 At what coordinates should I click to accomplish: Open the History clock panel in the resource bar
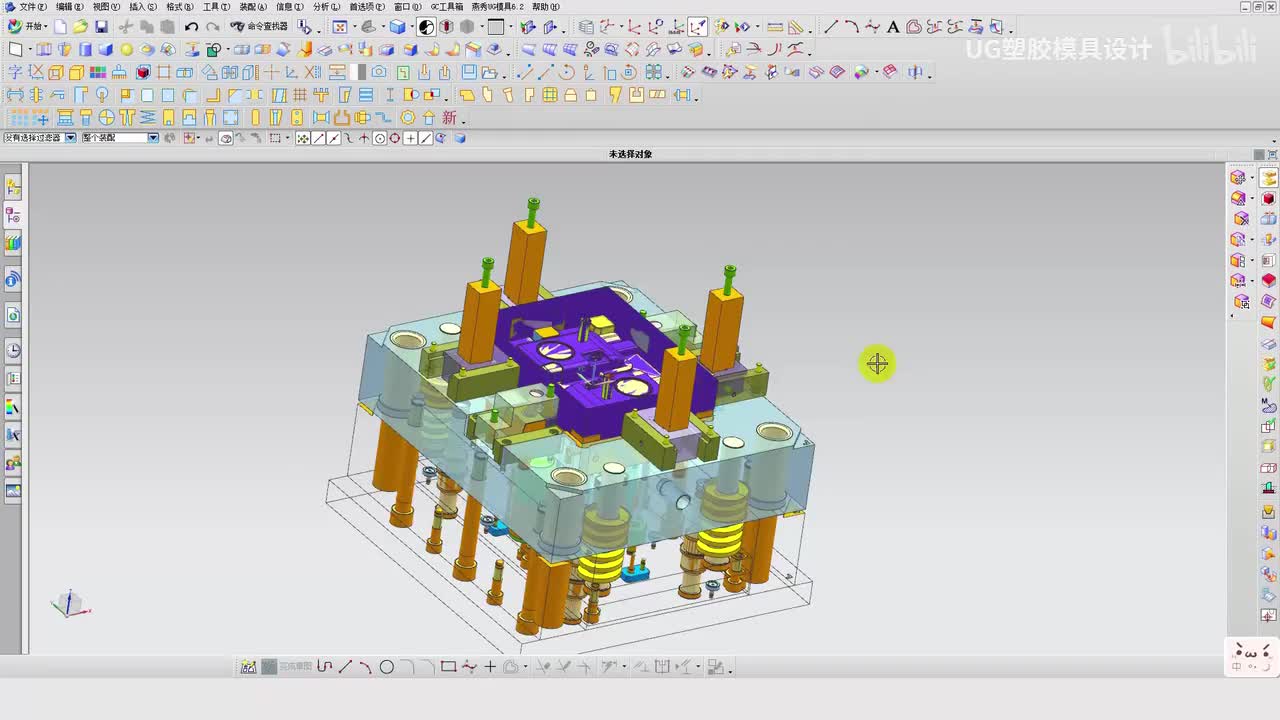point(13,350)
